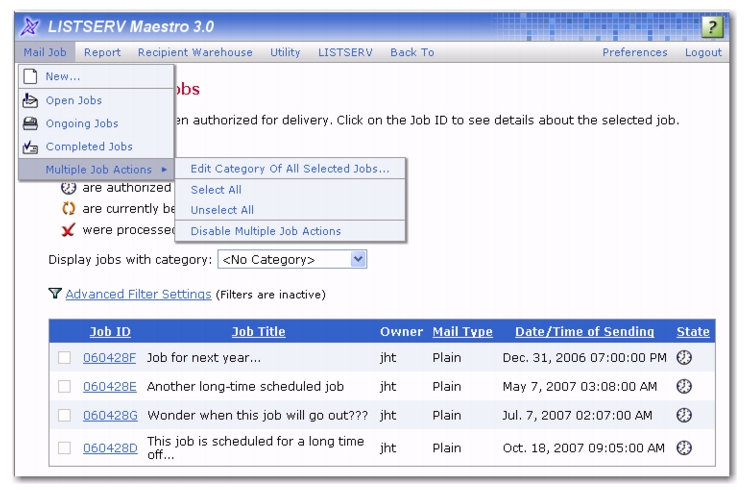Choose Unselect All in submenu

[x=290, y=210]
